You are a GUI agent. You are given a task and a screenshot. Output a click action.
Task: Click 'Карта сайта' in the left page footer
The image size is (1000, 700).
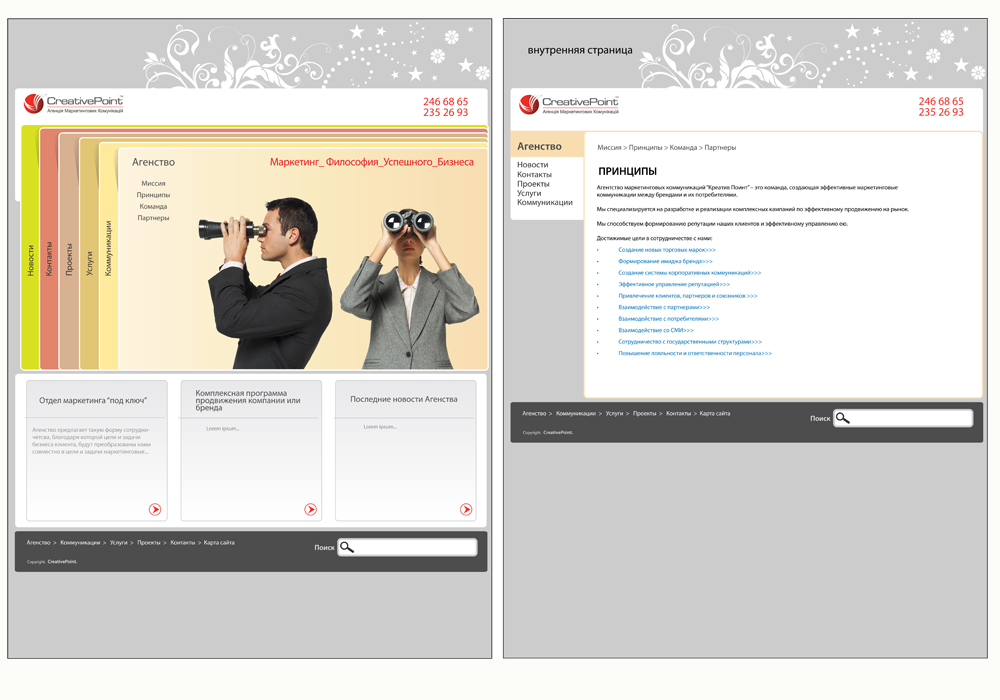coord(219,543)
